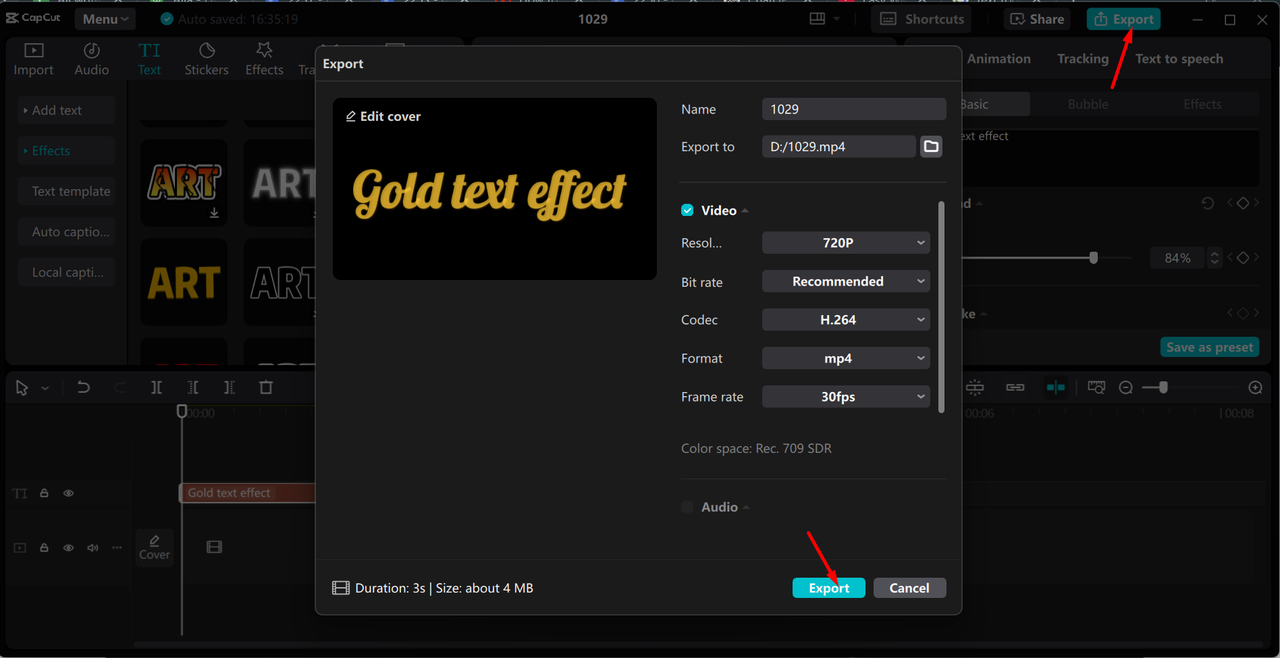
Task: Click the Name field containing 1029
Action: pyautogui.click(x=854, y=109)
